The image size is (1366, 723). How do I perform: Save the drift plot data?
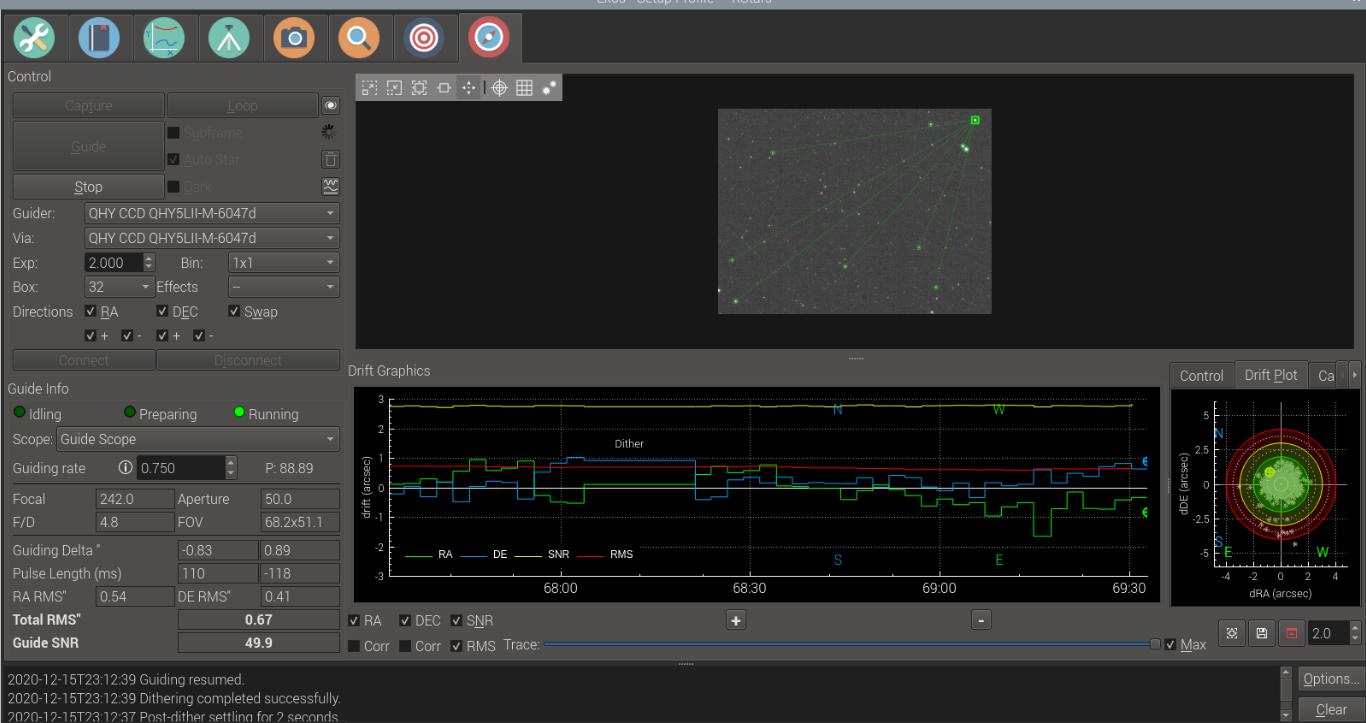coord(1261,633)
